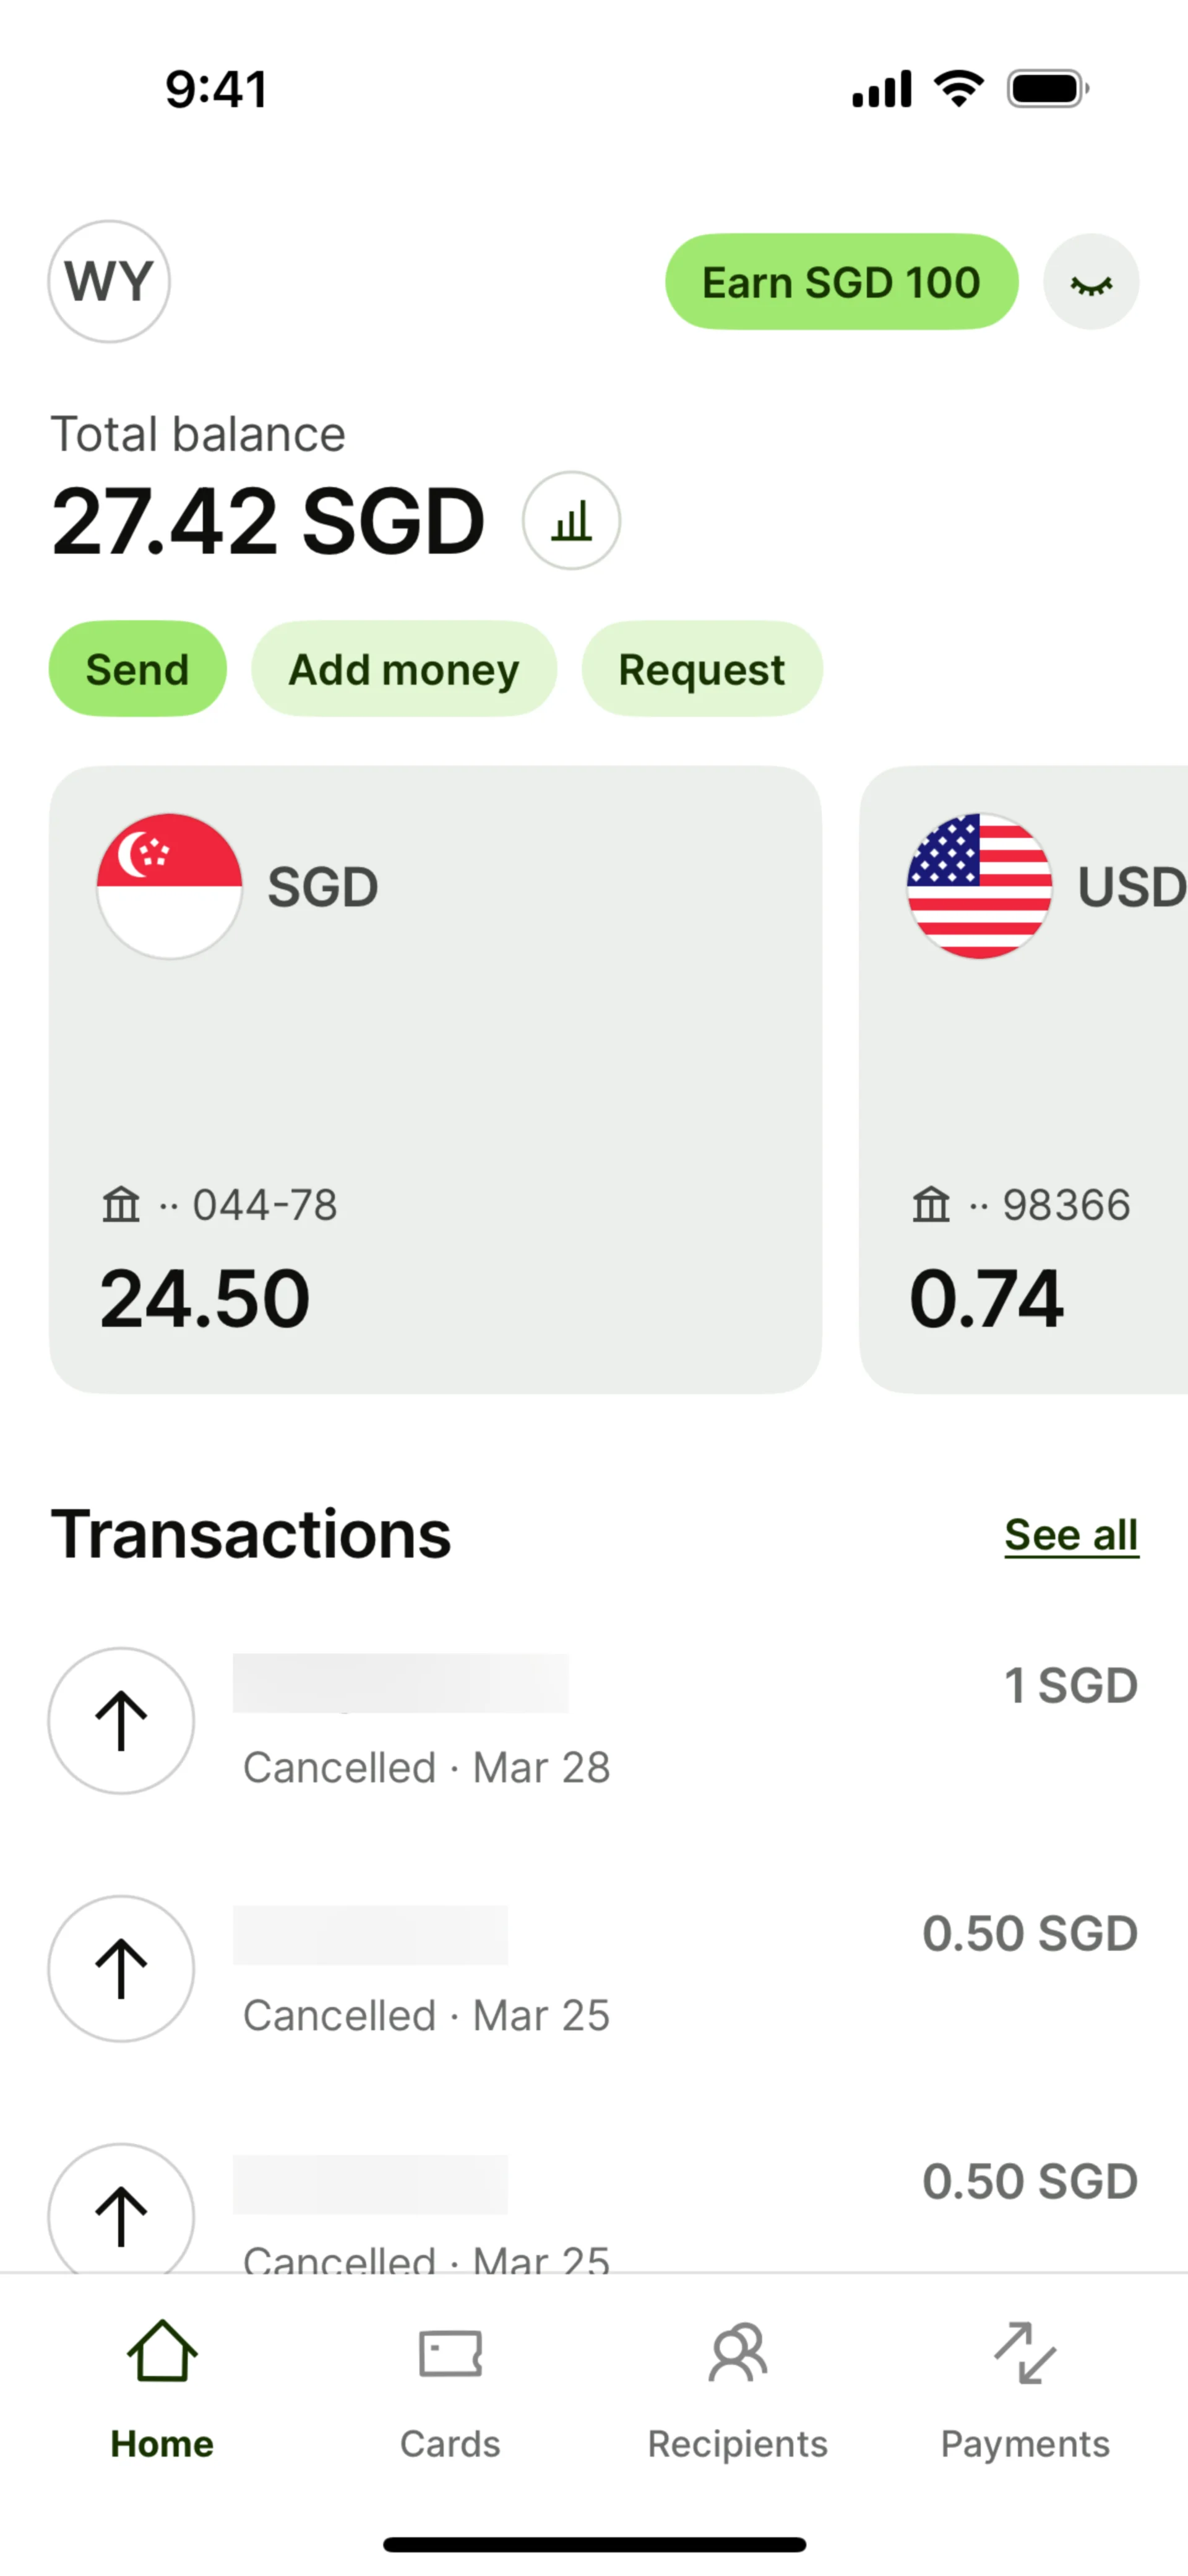Tap the SGD bank account details icon
The image size is (1188, 2576).
coord(121,1204)
